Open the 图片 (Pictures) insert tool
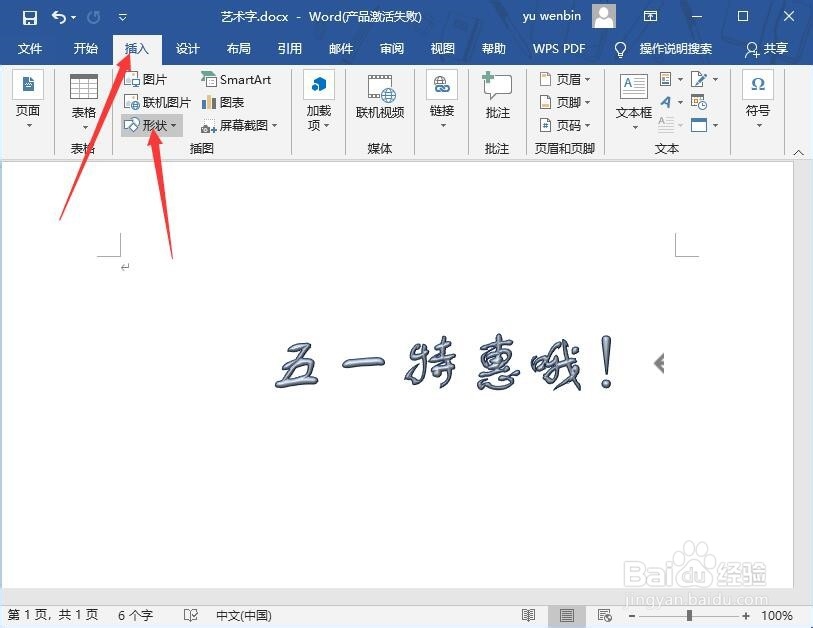This screenshot has height=628, width=813. pyautogui.click(x=149, y=79)
